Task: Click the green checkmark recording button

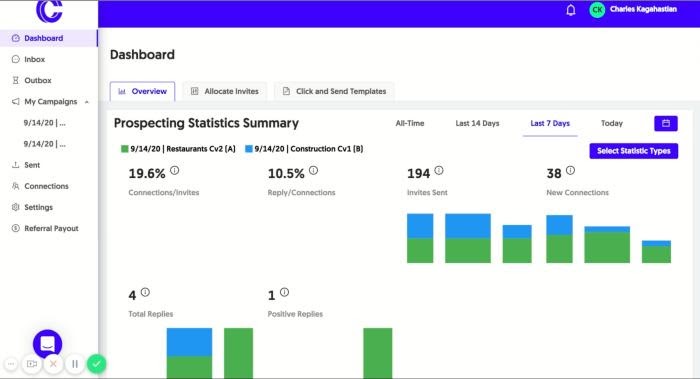Action: 96,364
